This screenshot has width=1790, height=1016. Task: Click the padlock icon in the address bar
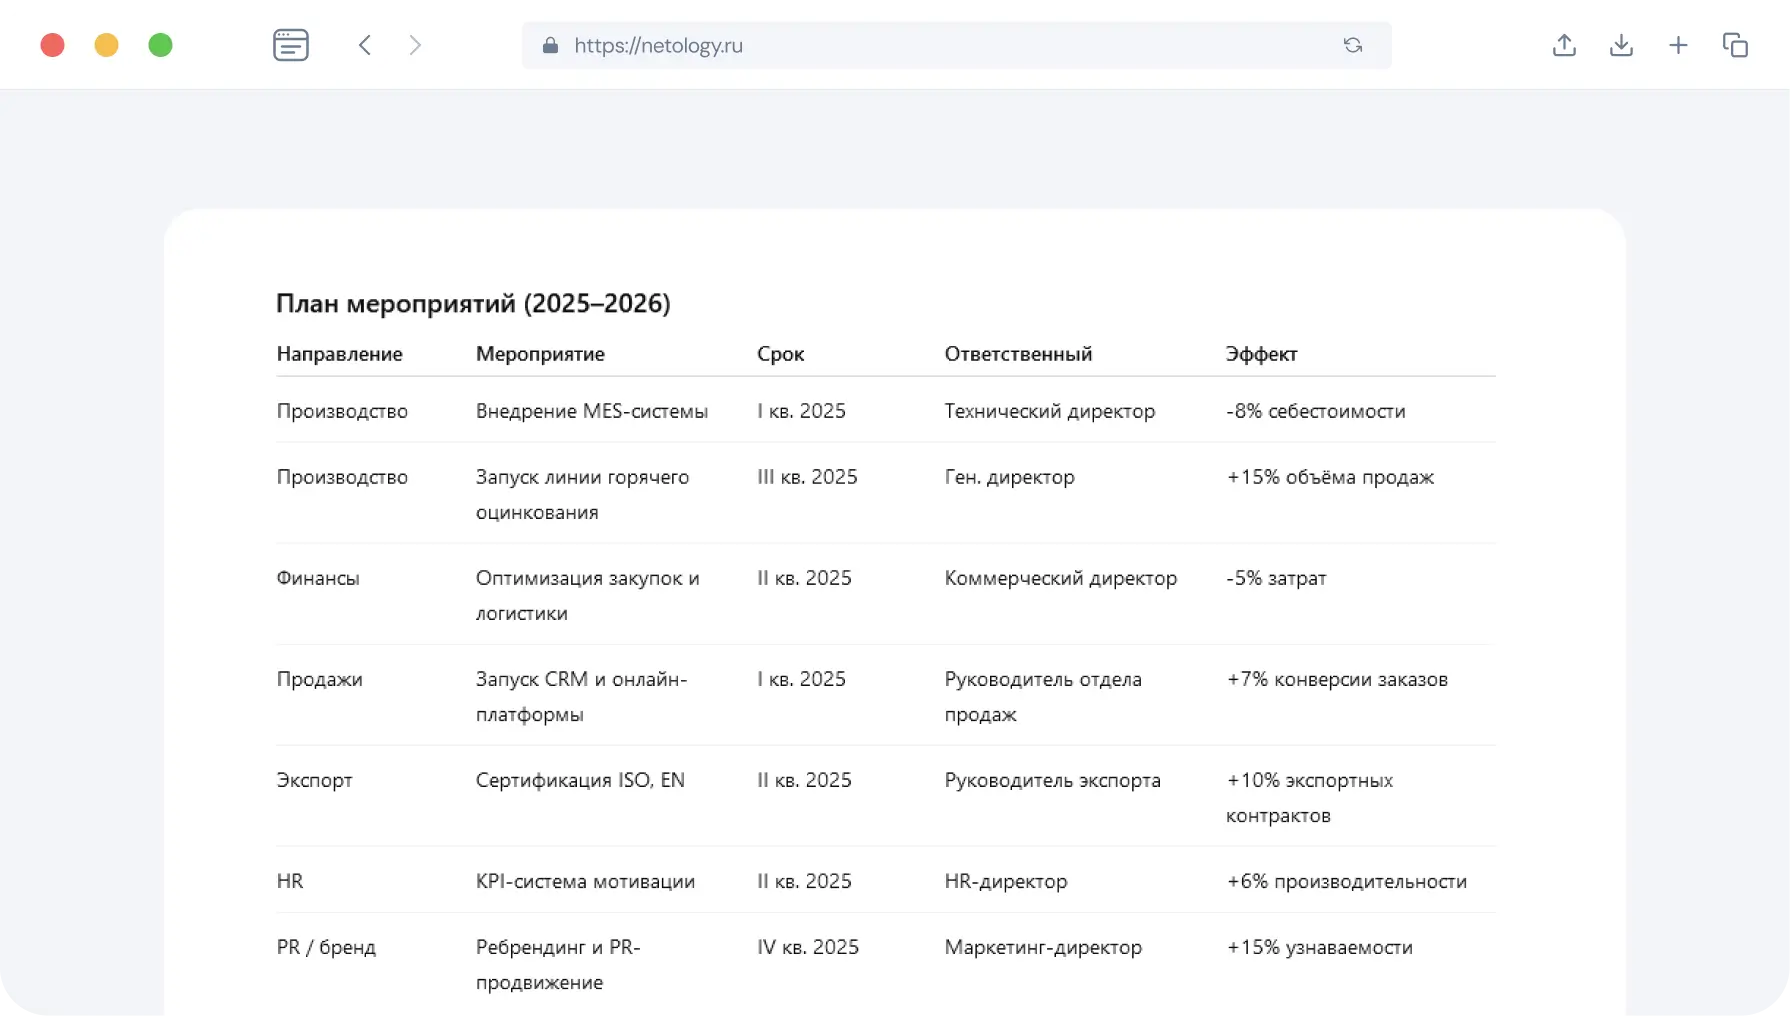[x=550, y=46]
